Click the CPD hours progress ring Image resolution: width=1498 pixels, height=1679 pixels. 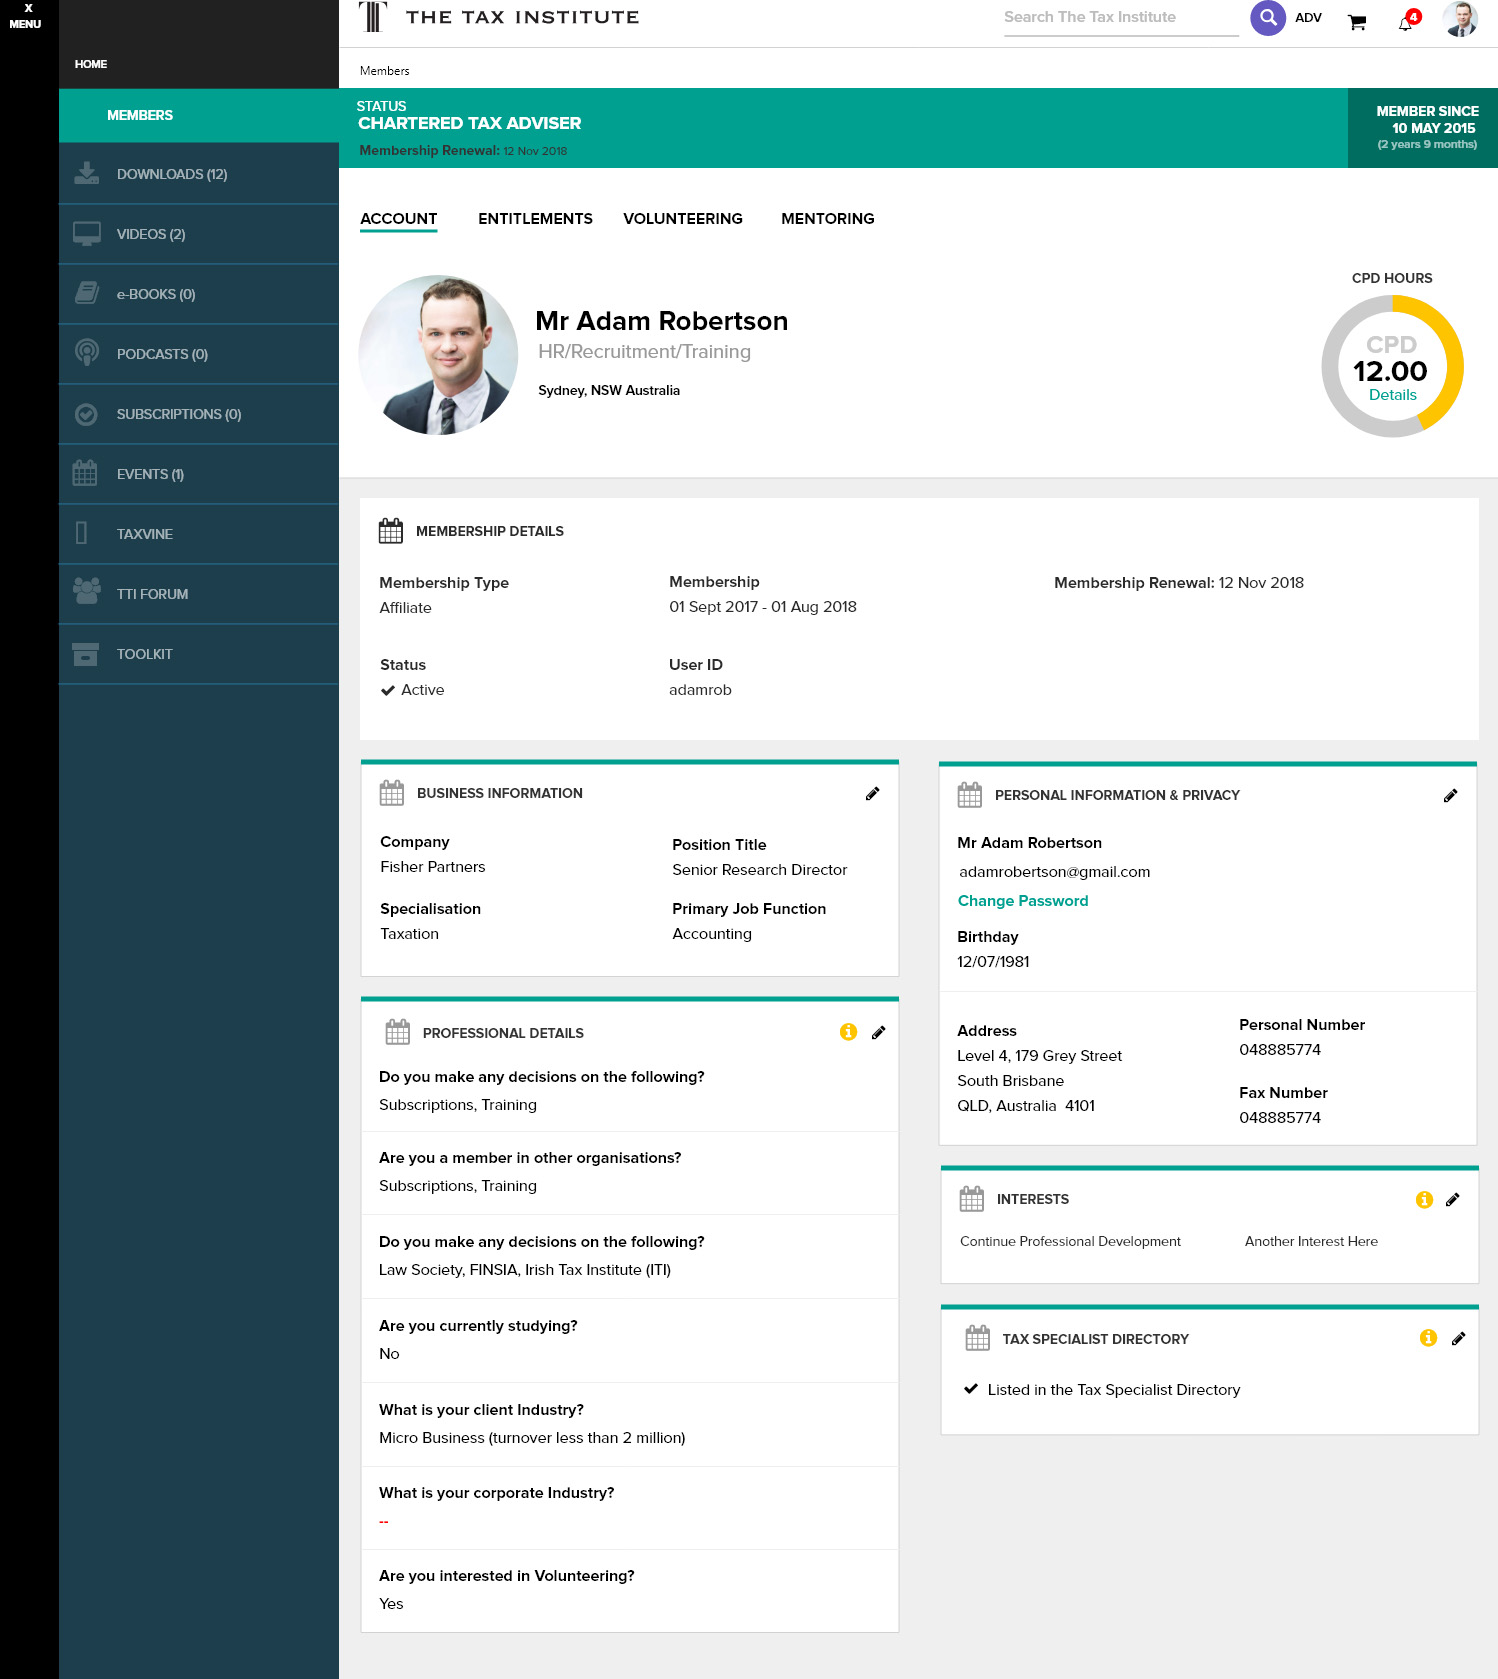point(1392,366)
